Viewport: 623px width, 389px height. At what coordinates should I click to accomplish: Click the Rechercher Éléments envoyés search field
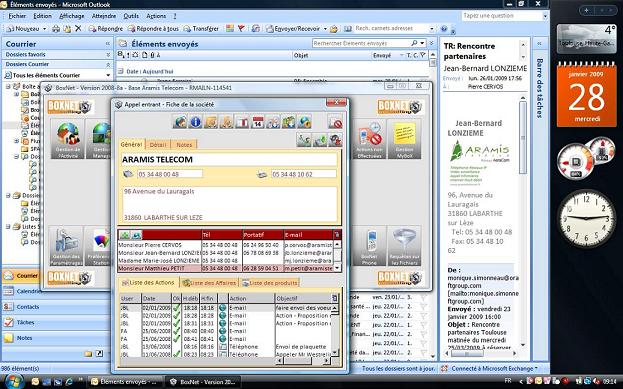click(x=362, y=43)
